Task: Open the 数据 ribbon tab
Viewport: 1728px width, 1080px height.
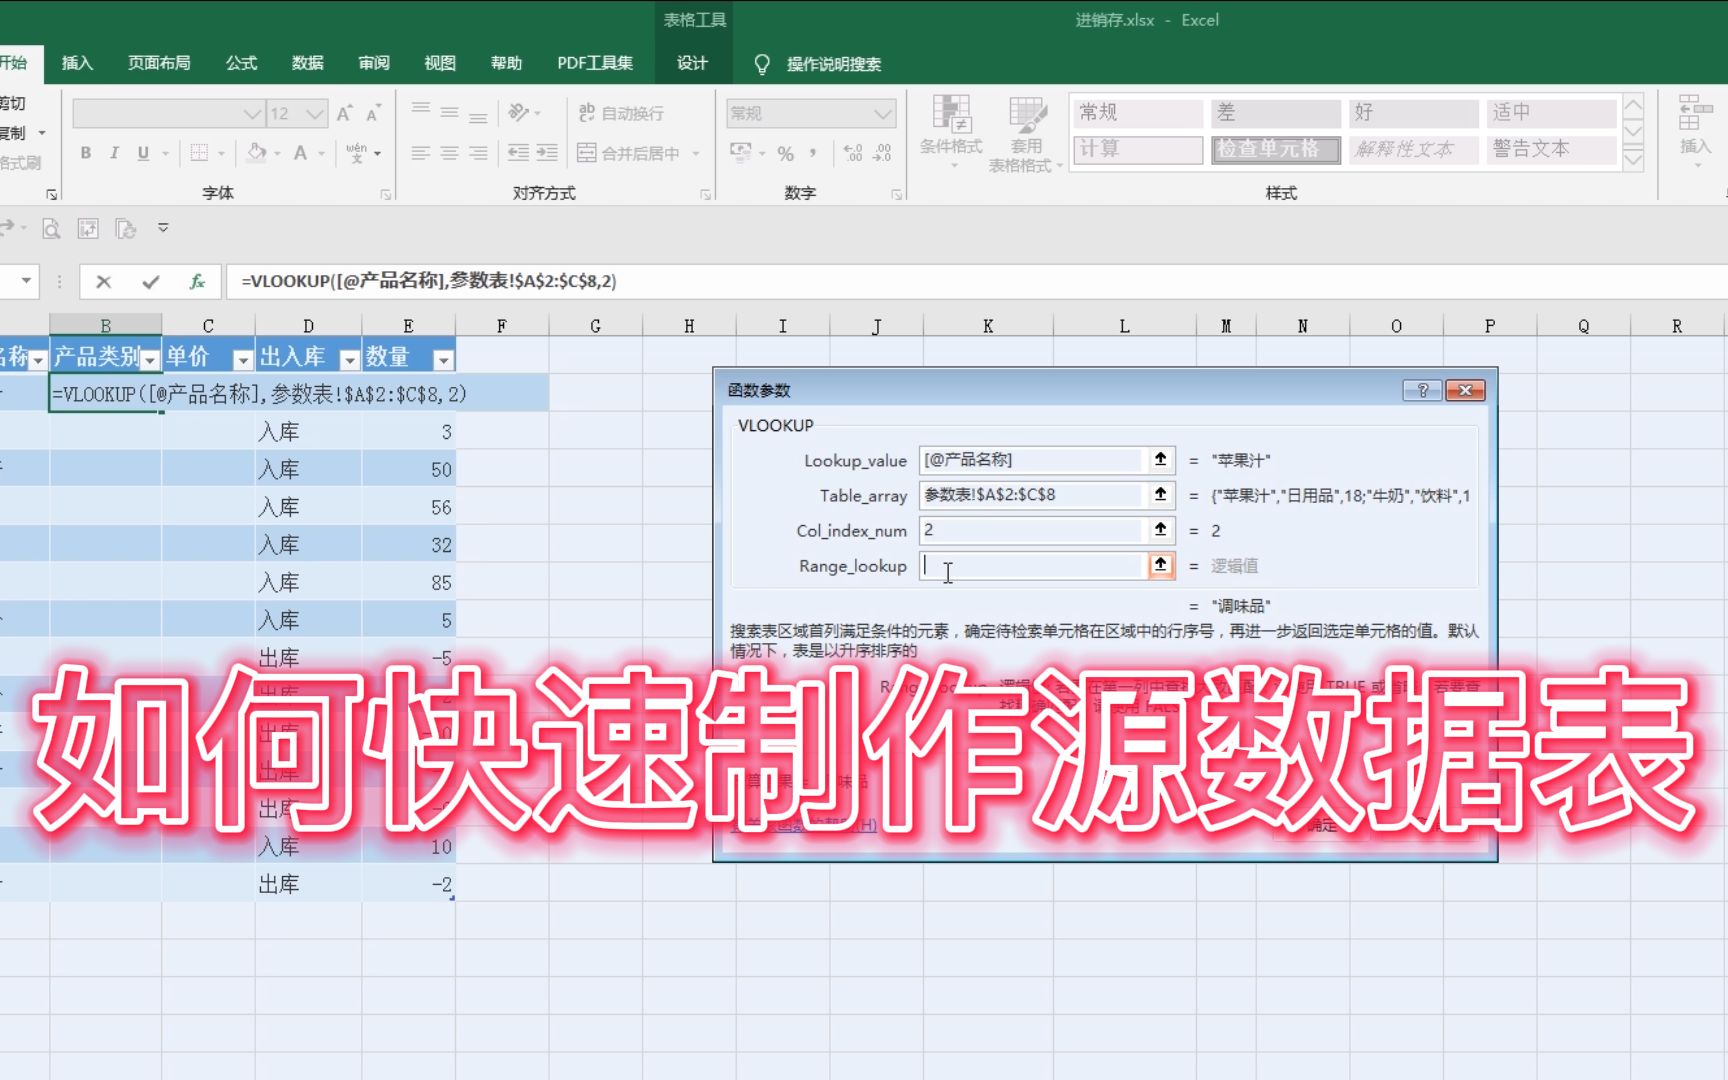Action: point(307,63)
